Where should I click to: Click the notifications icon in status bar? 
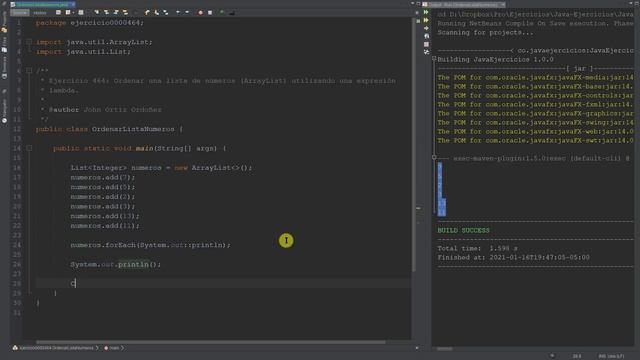[x=552, y=356]
